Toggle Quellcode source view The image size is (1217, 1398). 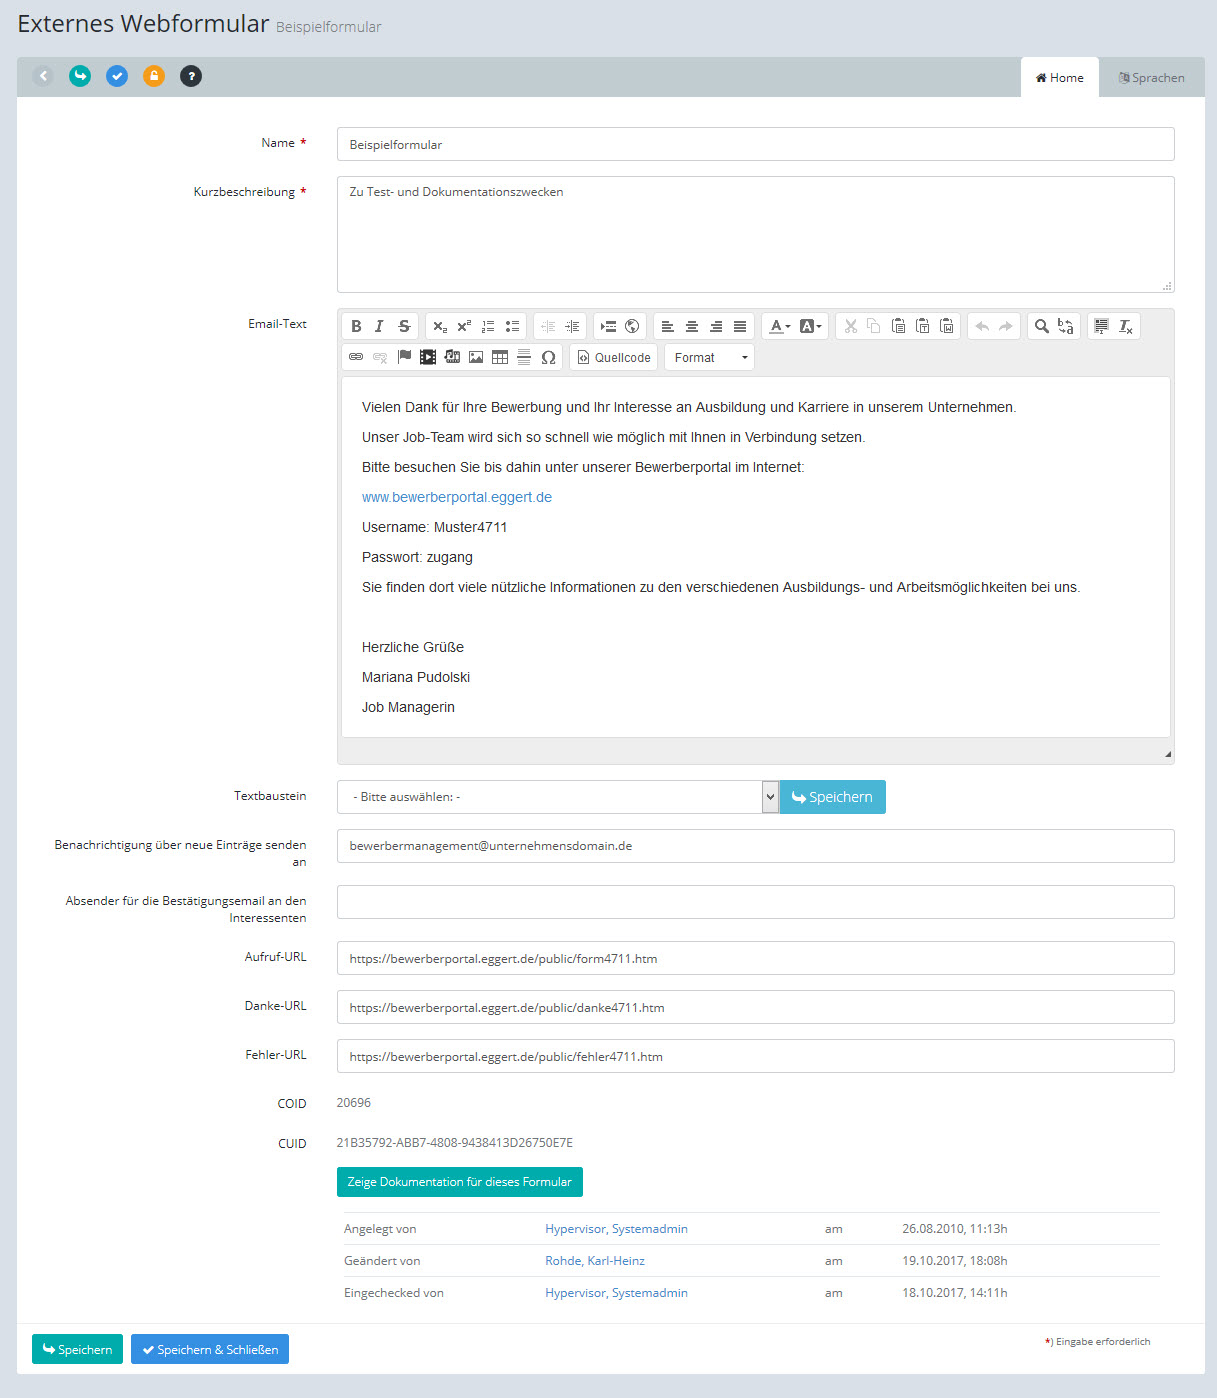pos(613,357)
